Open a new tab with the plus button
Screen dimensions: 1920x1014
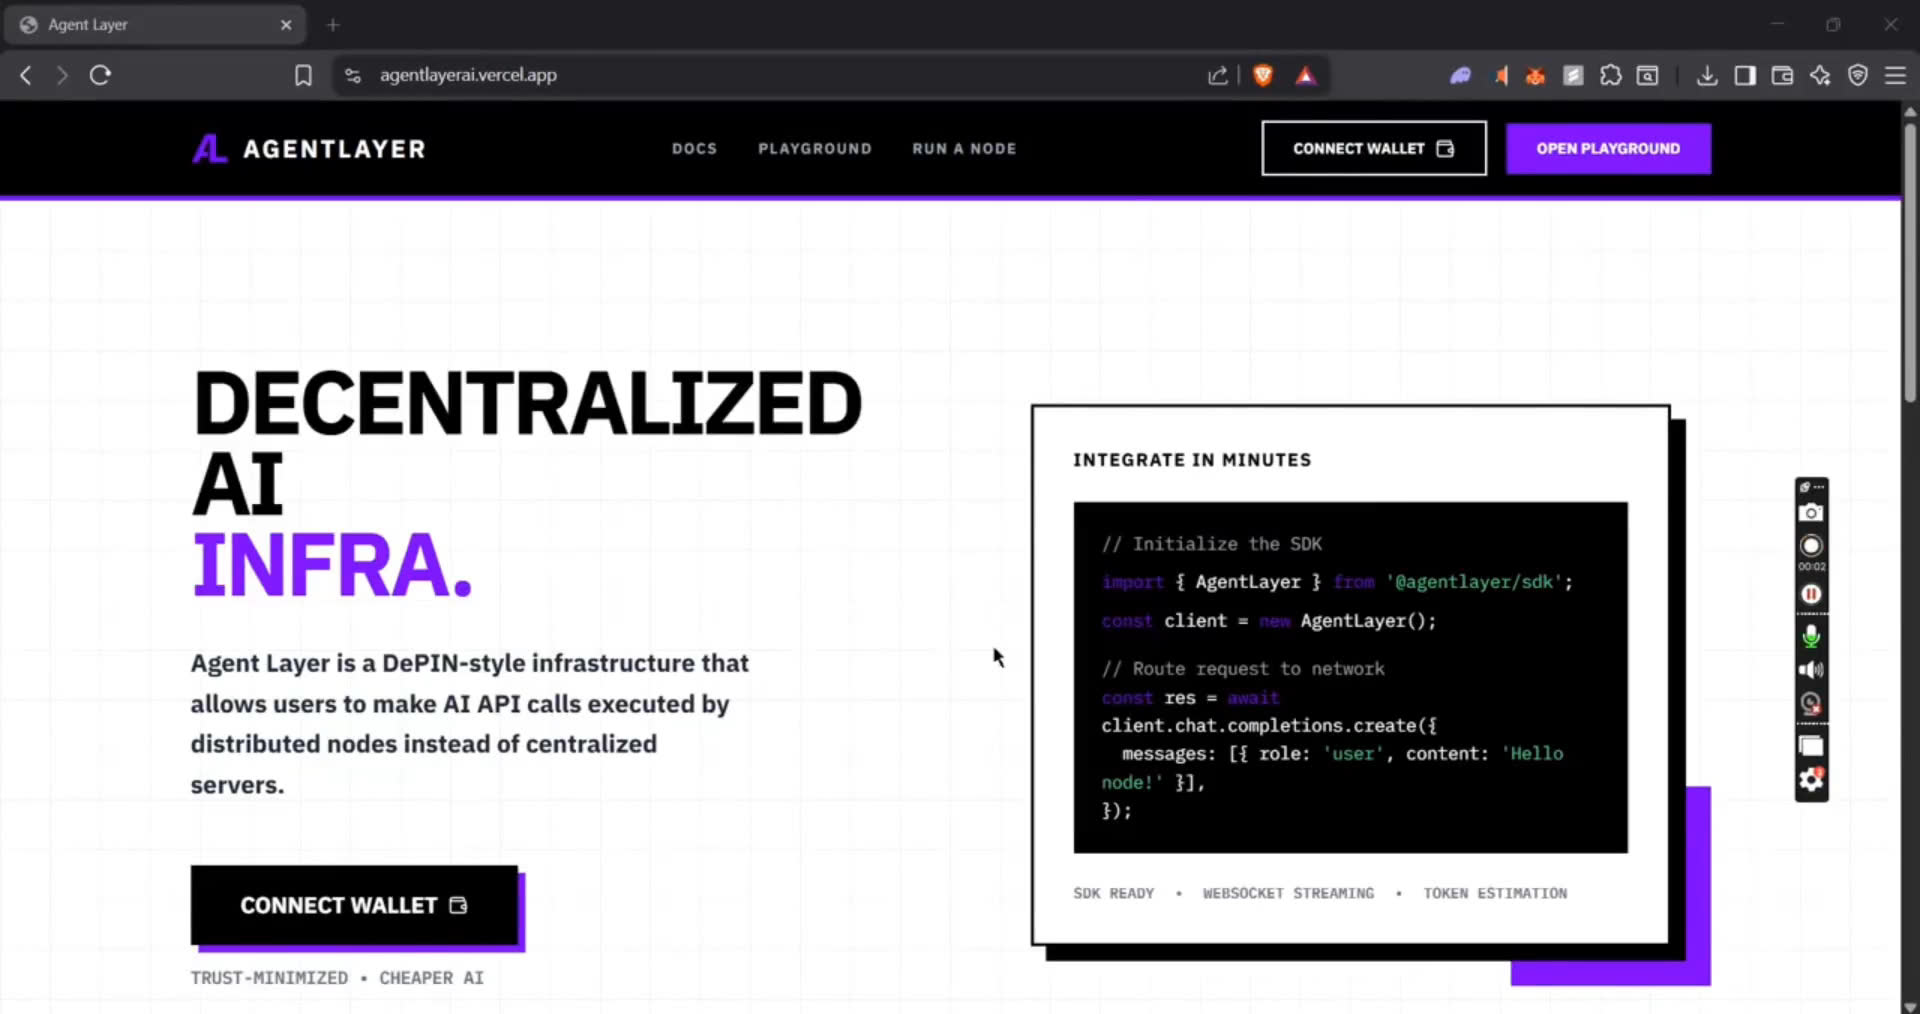tap(333, 24)
